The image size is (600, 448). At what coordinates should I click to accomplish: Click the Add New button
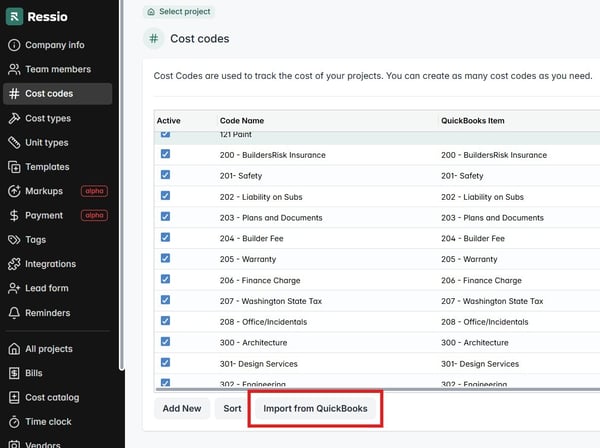182,409
